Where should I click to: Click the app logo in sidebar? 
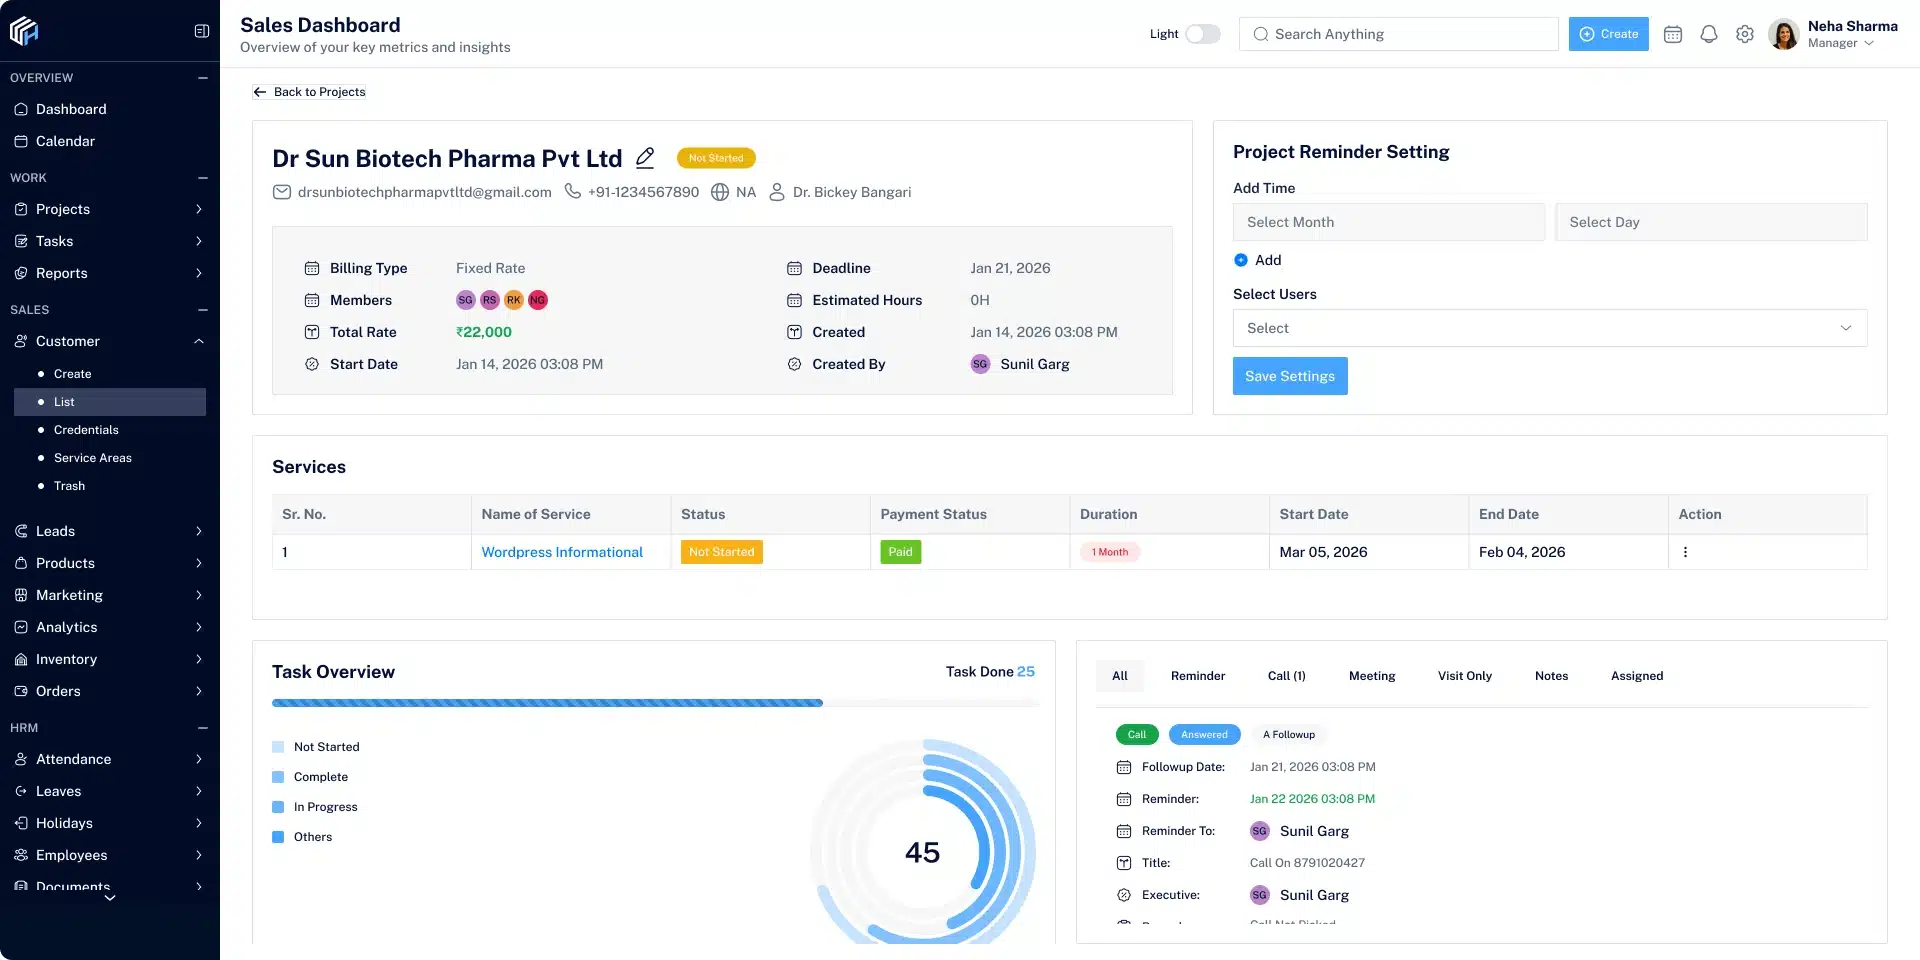(24, 31)
